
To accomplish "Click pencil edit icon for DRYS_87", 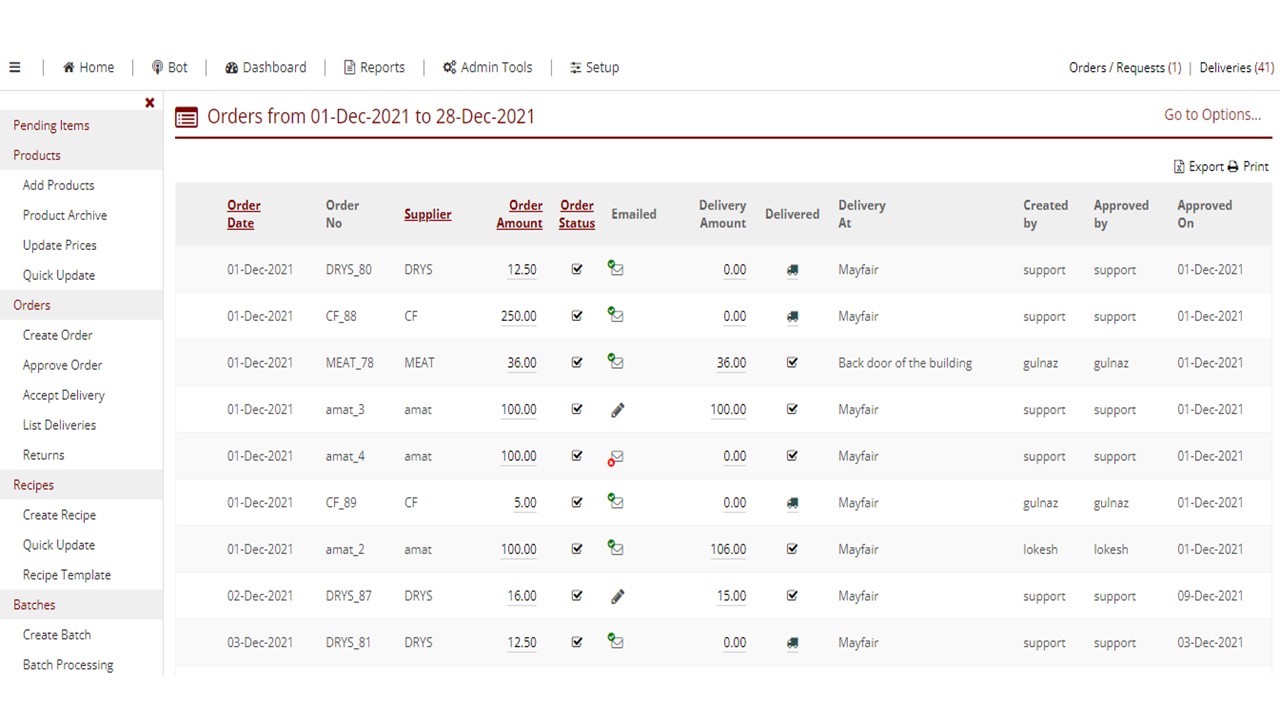I will pyautogui.click(x=617, y=597).
